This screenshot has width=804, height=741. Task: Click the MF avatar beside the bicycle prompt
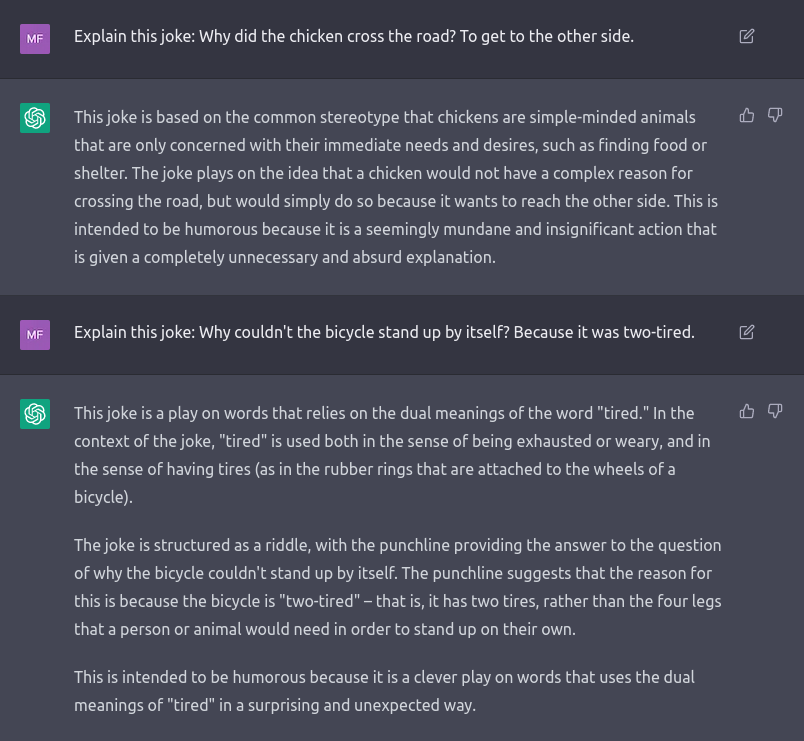tap(35, 335)
